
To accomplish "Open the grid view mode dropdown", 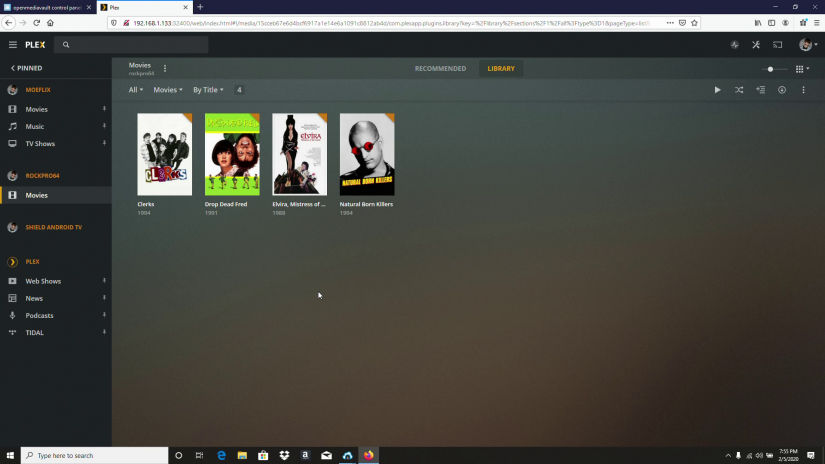I will tap(802, 69).
